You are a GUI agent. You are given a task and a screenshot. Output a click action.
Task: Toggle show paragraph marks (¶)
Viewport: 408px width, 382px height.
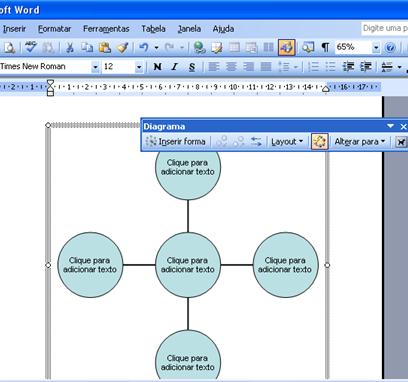[325, 48]
